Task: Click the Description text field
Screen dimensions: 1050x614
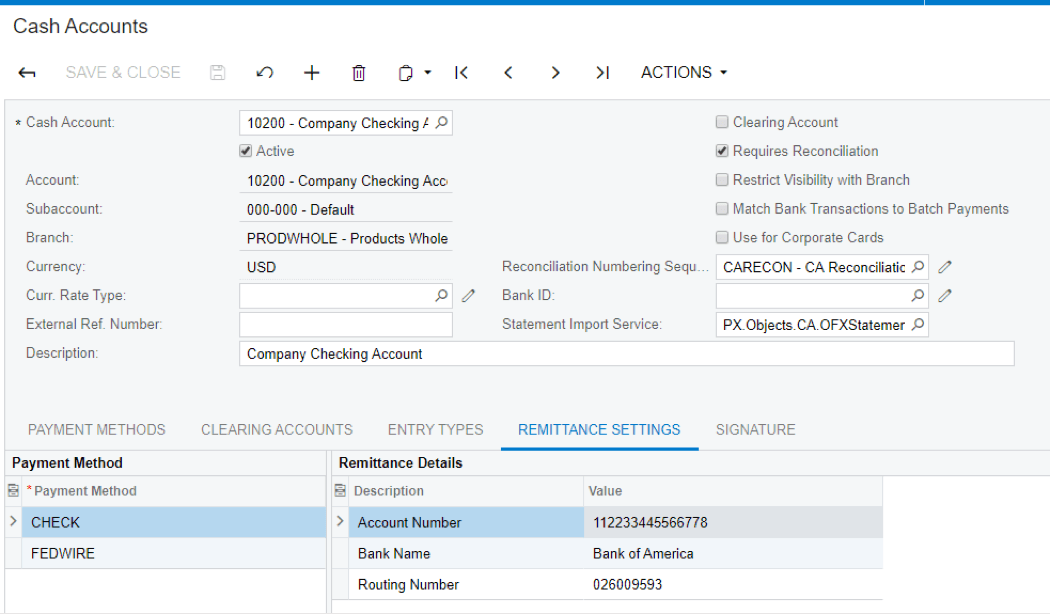Action: [x=627, y=354]
